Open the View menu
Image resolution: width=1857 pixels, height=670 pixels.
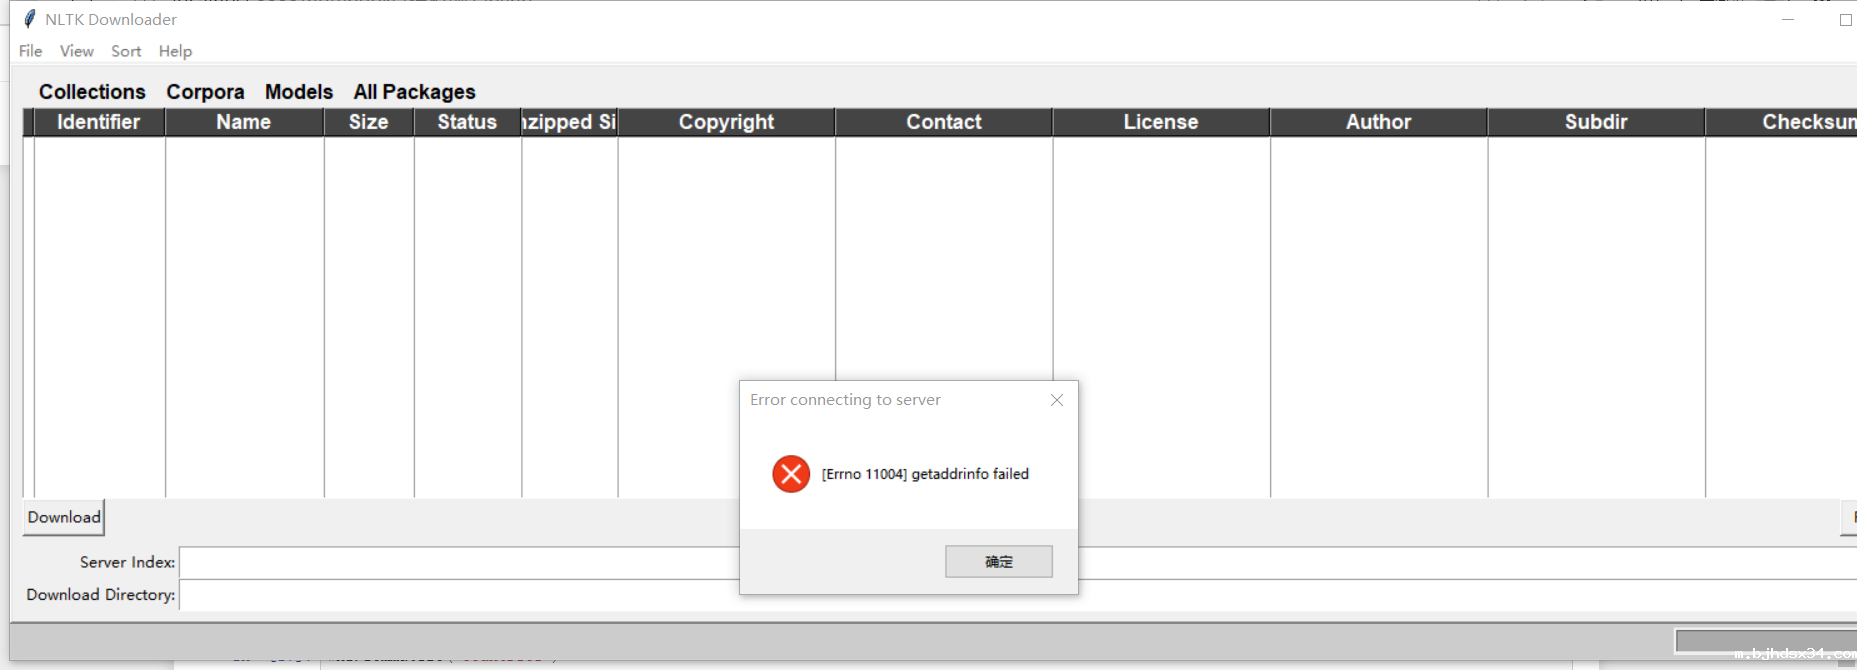point(77,51)
